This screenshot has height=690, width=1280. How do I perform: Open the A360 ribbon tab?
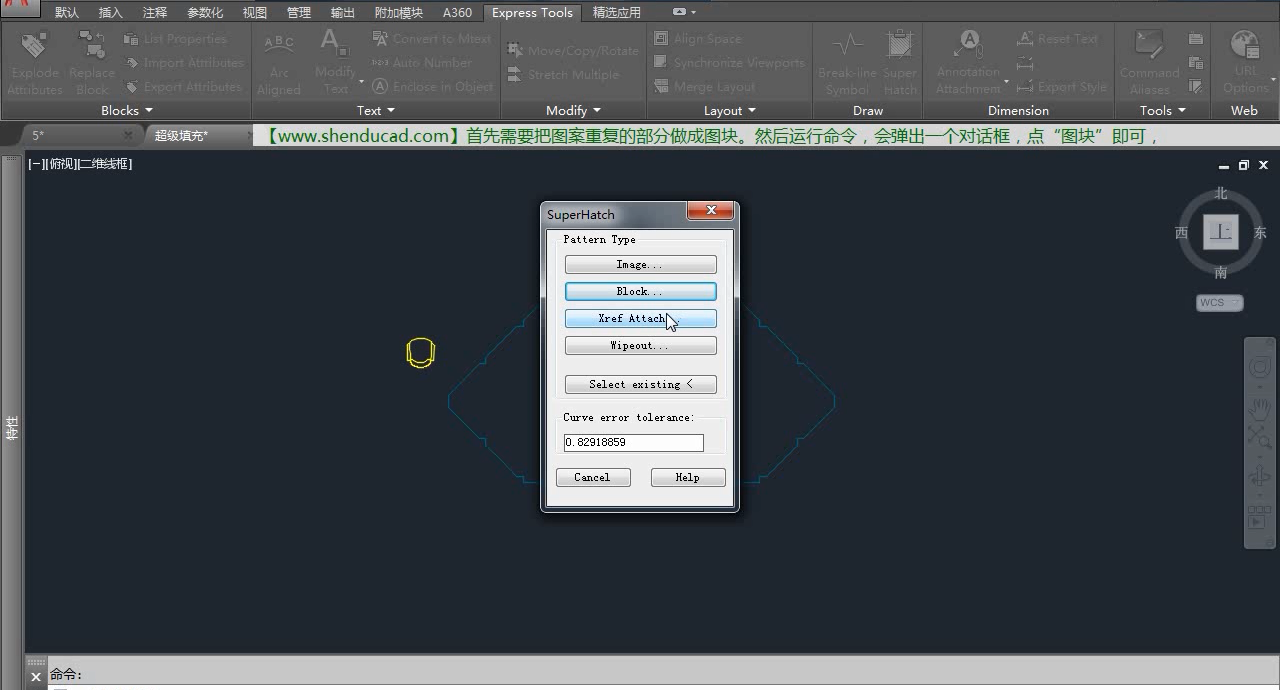[x=457, y=13]
